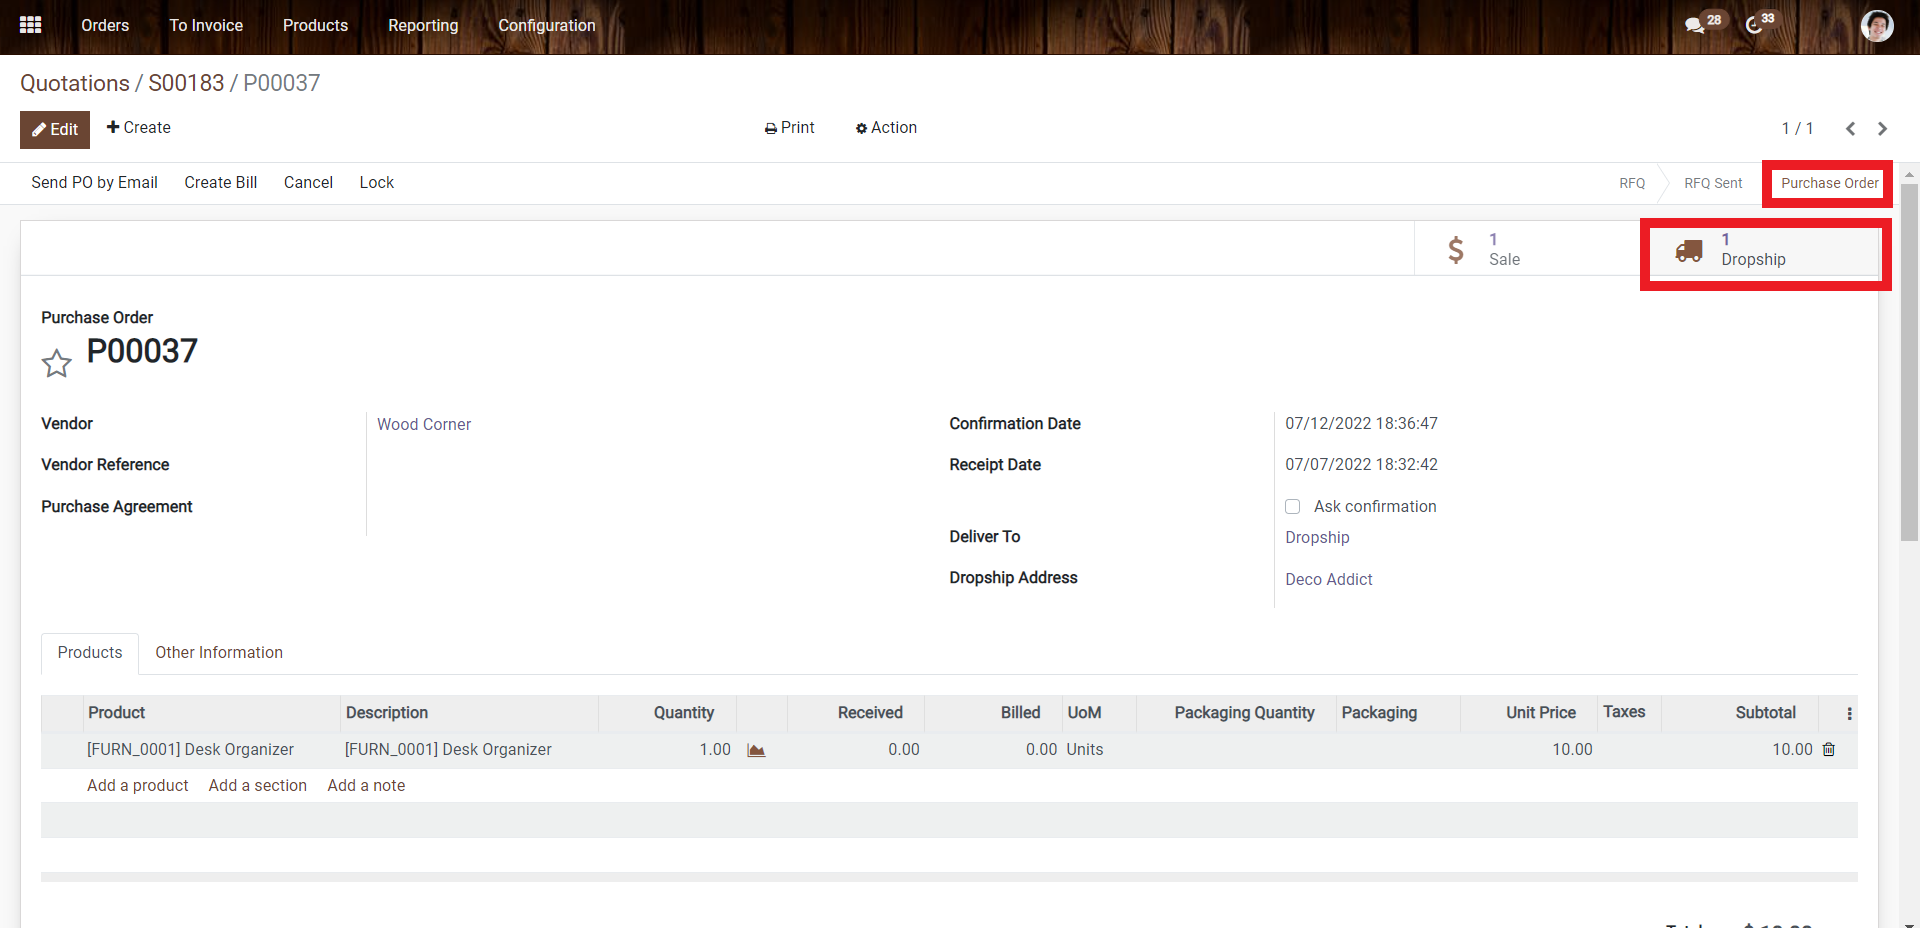This screenshot has height=928, width=1920.
Task: Open the user avatar menu
Action: 1877,25
